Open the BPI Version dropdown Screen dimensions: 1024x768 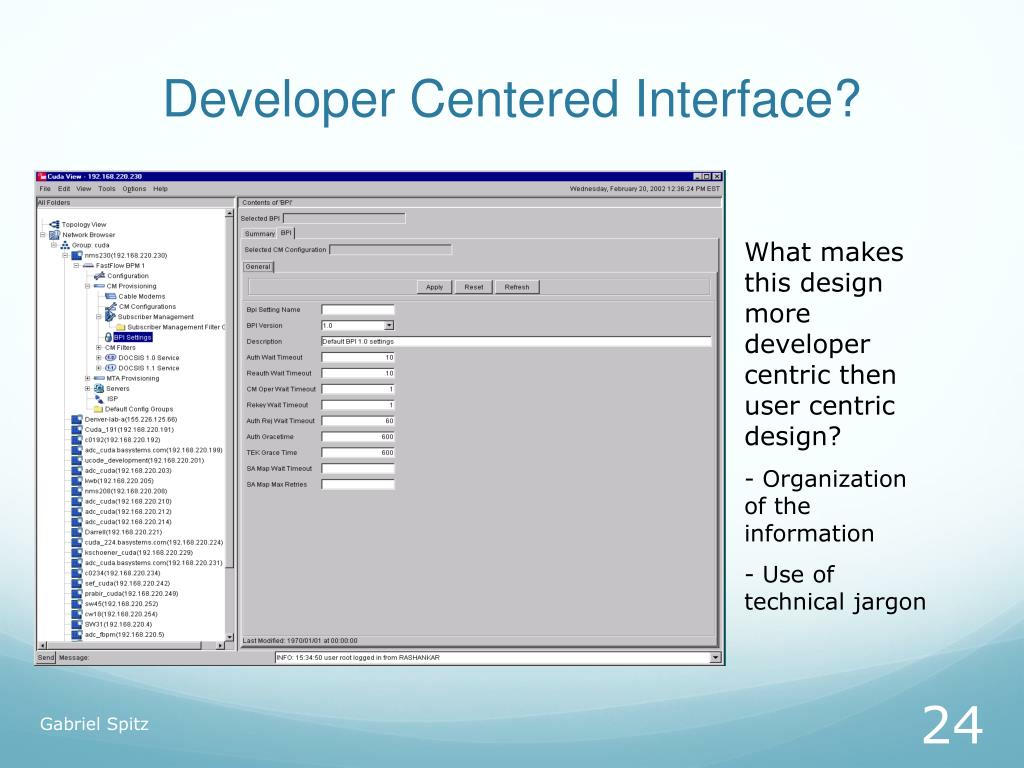coord(389,325)
